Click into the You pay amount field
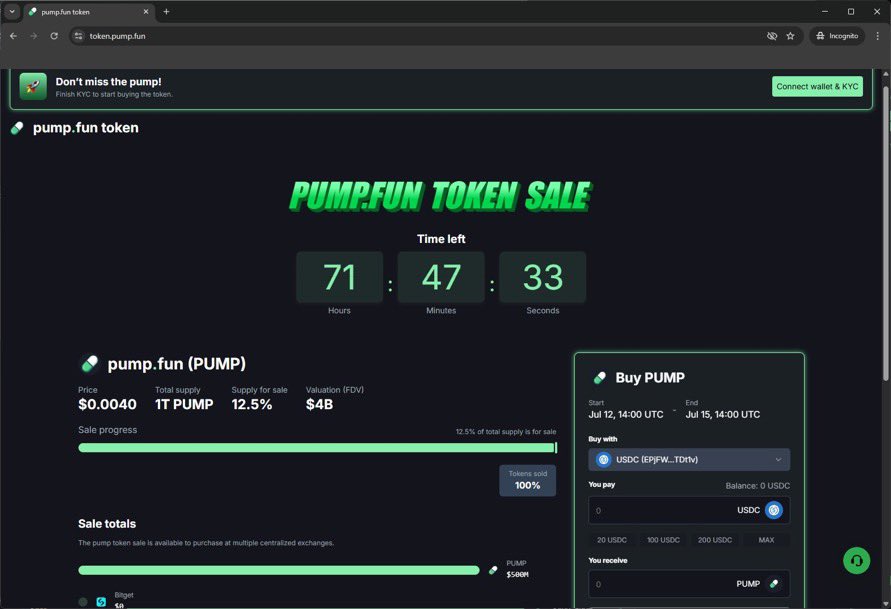This screenshot has width=891, height=609. click(x=689, y=510)
